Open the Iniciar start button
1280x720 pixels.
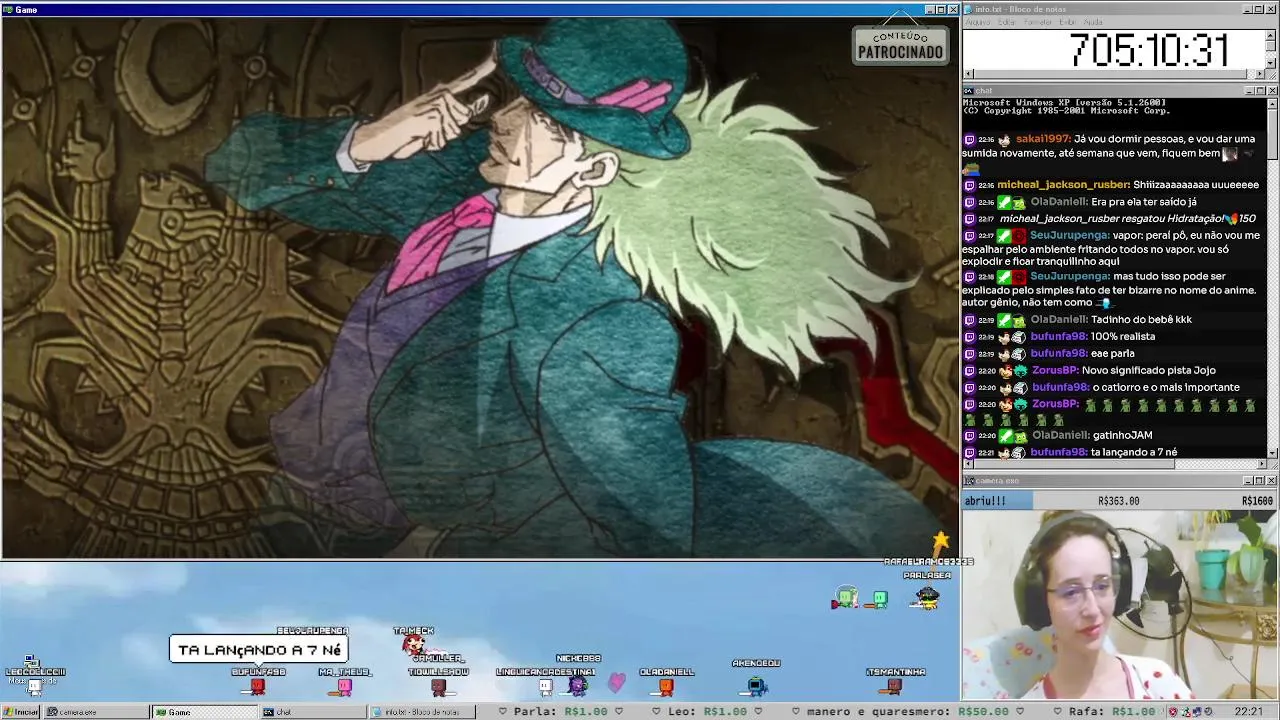pos(21,712)
